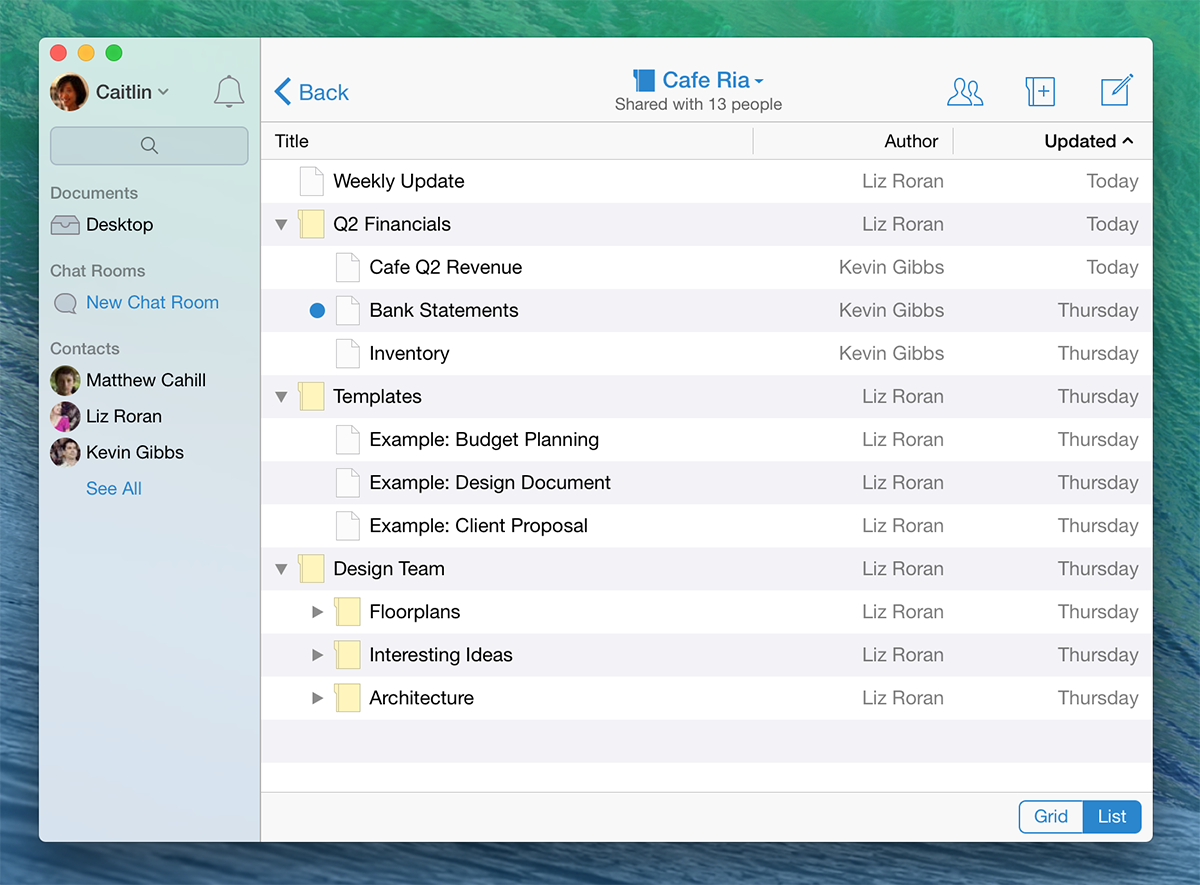Collapse the Q2 Financials folder
Viewport: 1200px width, 885px height.
coord(281,225)
